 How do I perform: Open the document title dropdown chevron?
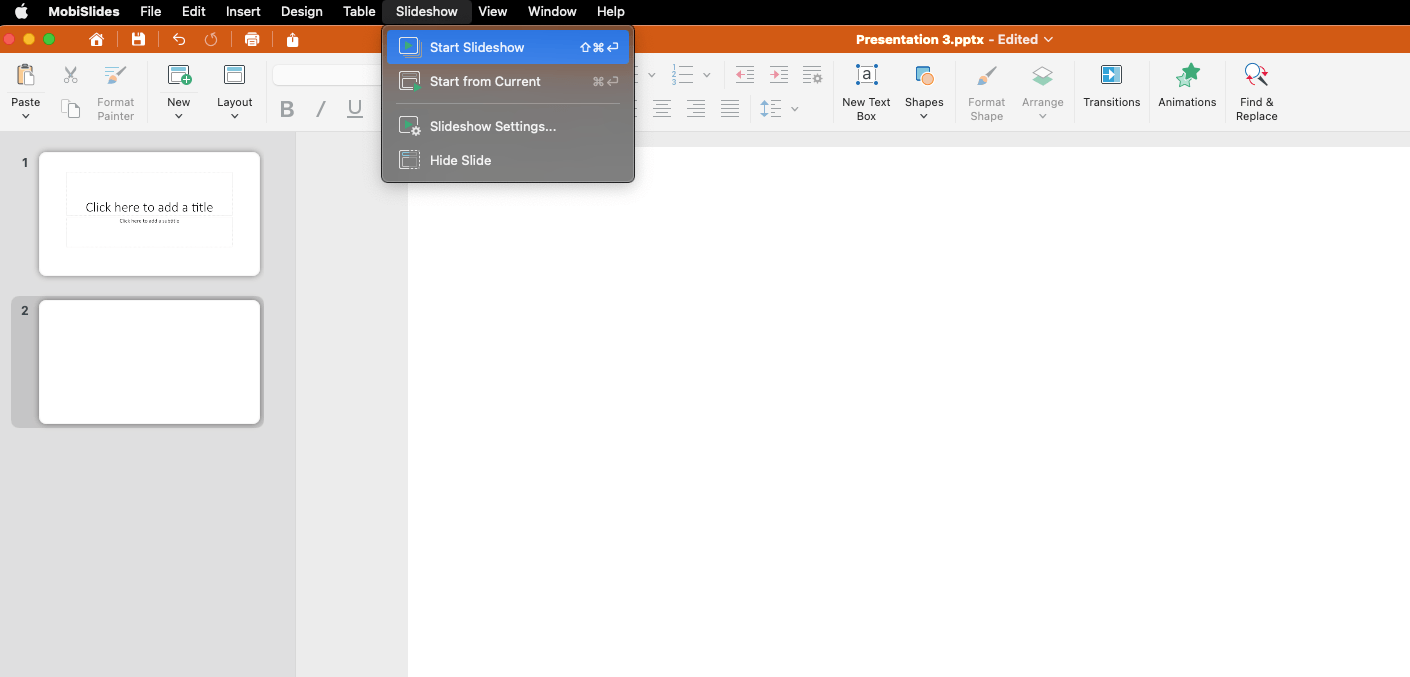point(1048,40)
